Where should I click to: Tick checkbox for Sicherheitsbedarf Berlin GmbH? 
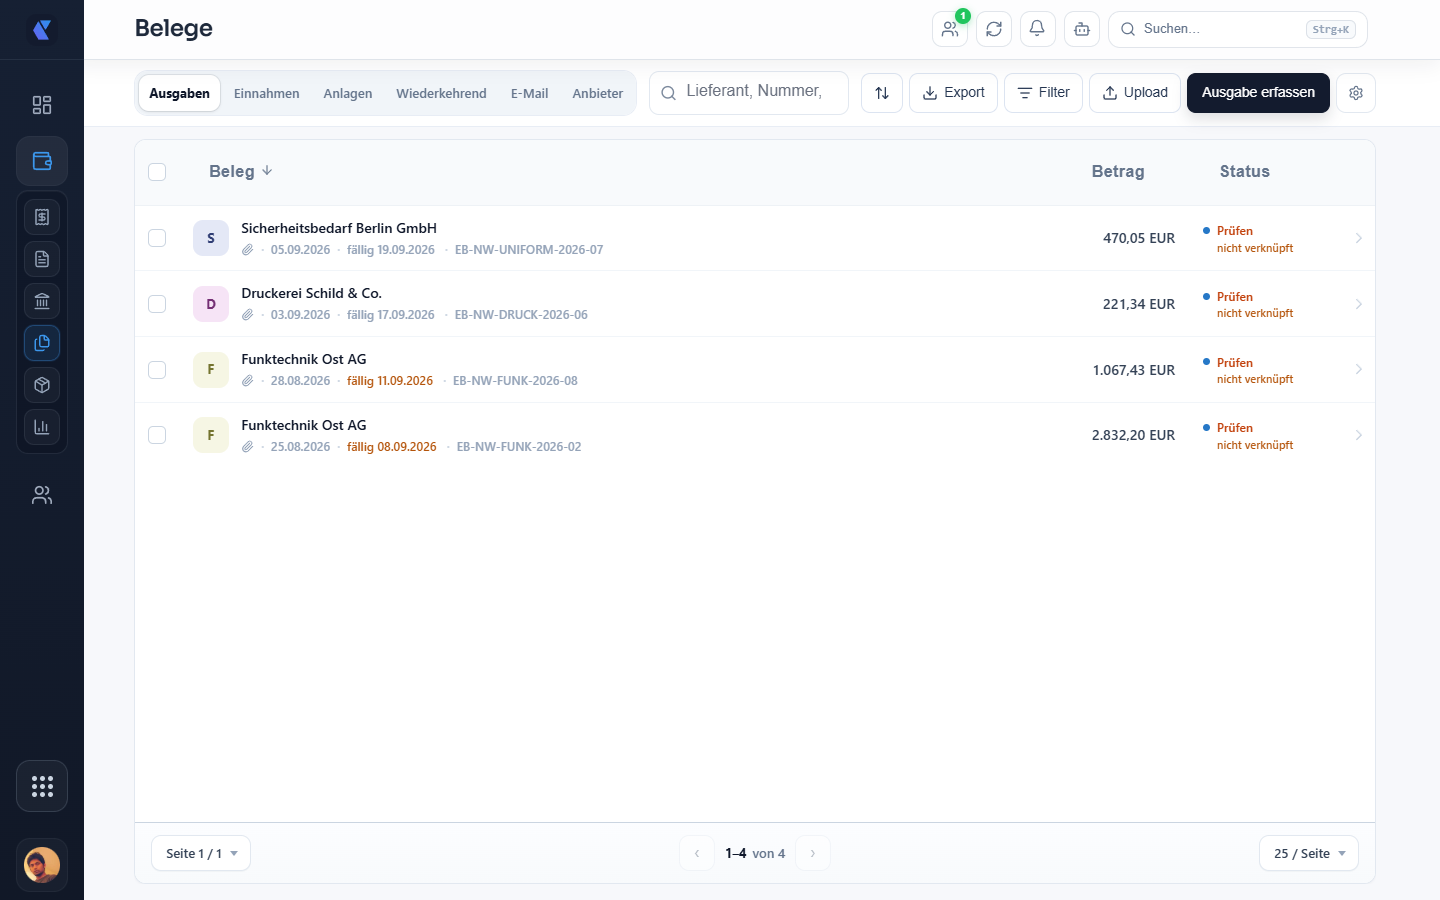pyautogui.click(x=157, y=238)
